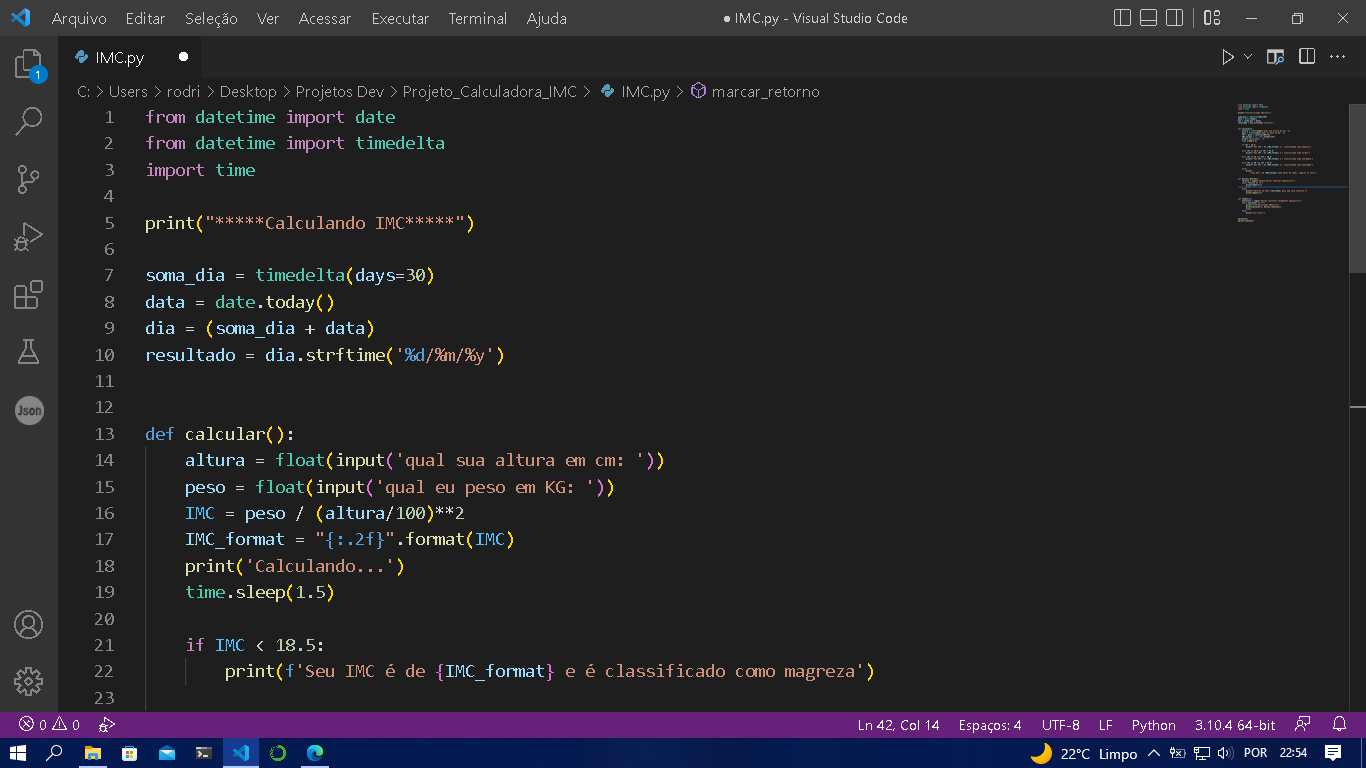Viewport: 1366px width, 768px height.
Task: Open the Ver menu
Action: pos(267,18)
